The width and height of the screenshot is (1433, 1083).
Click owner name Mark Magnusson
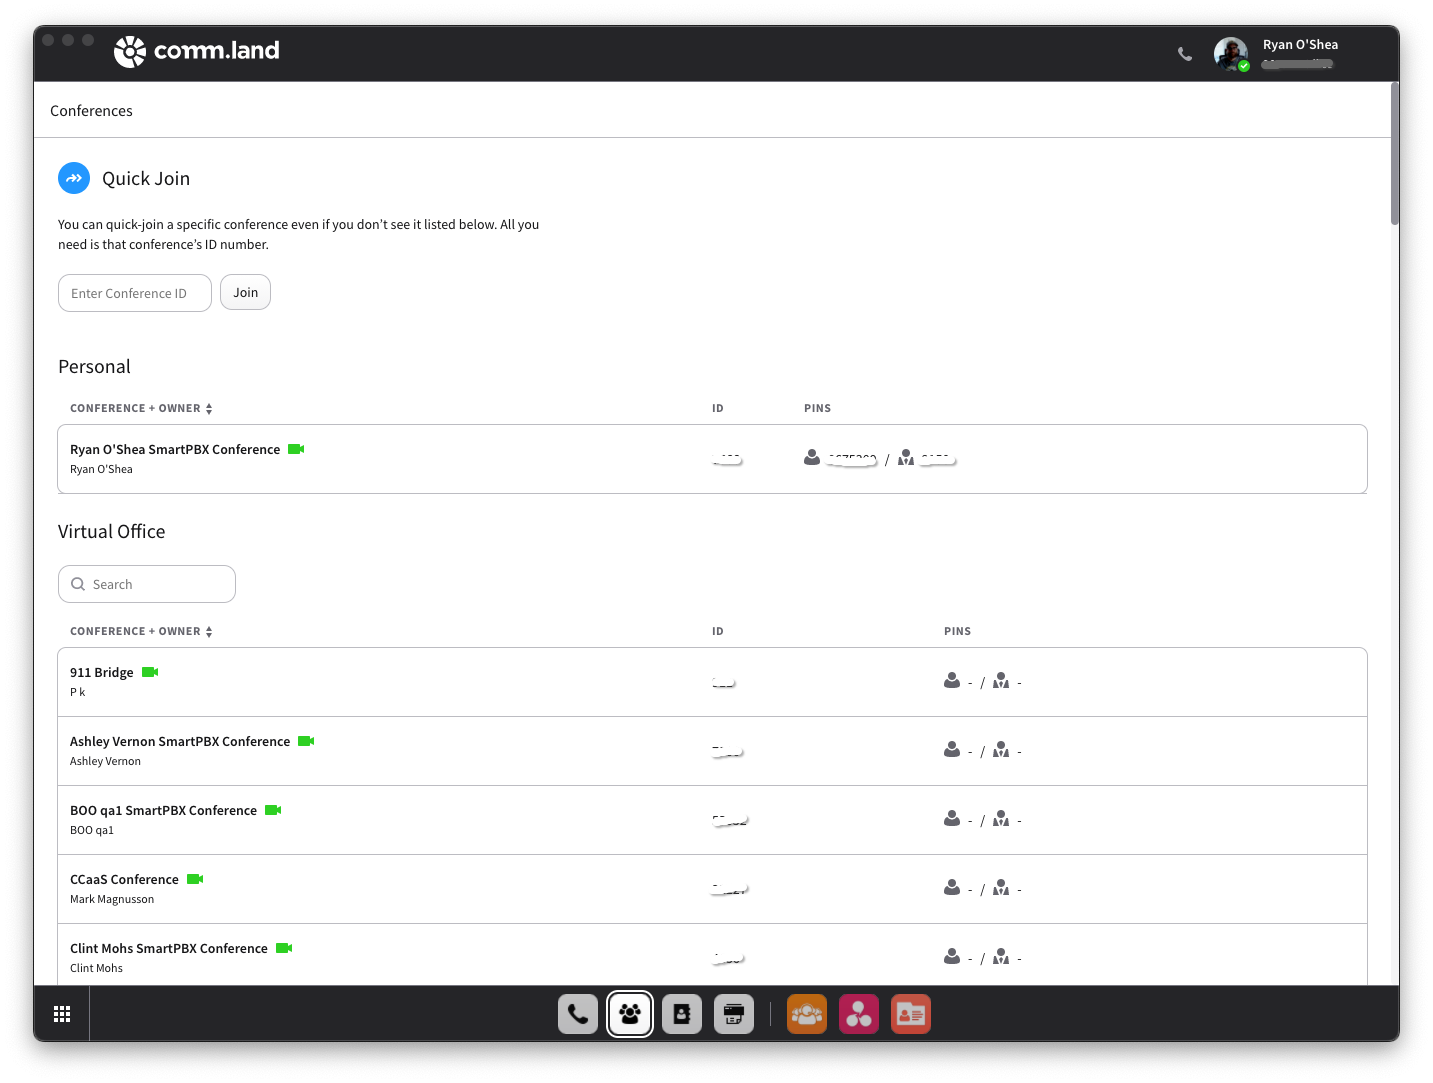(112, 899)
